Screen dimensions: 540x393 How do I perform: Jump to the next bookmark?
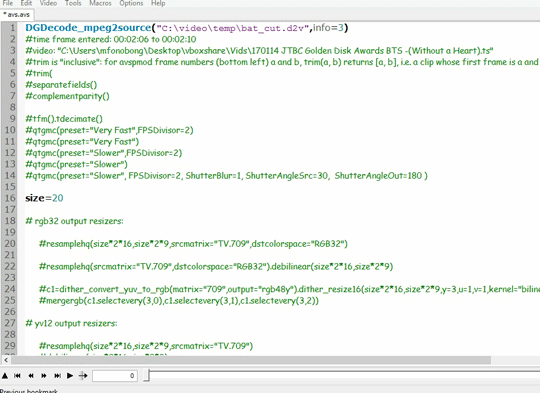pos(57,375)
